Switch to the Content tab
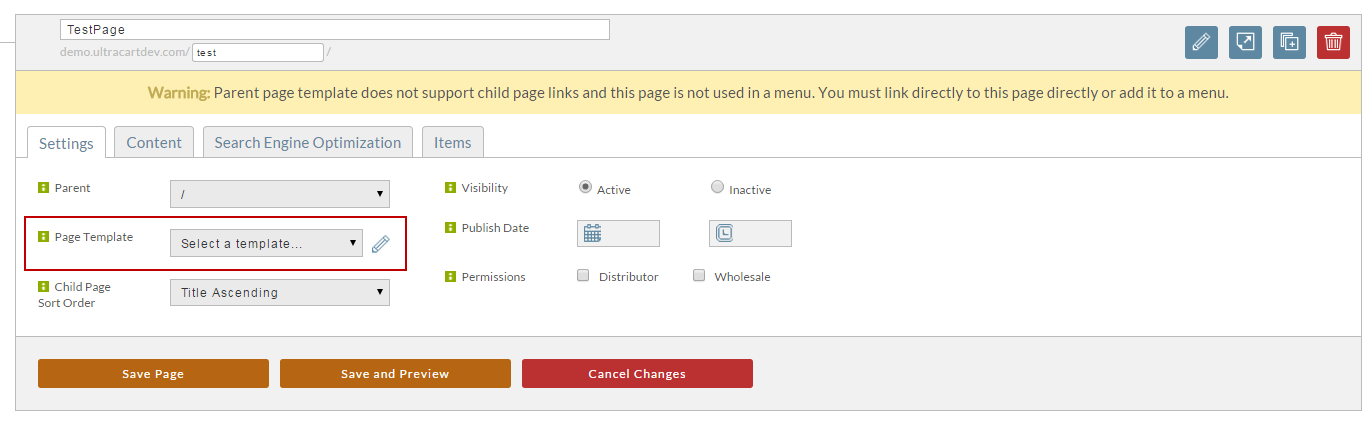The image size is (1370, 421). click(154, 142)
